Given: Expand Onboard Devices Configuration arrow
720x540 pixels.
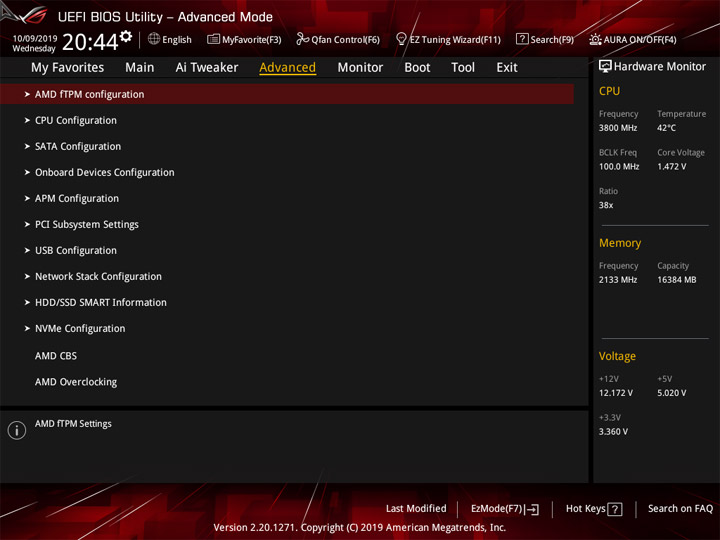Looking at the screenshot, I should click(27, 172).
